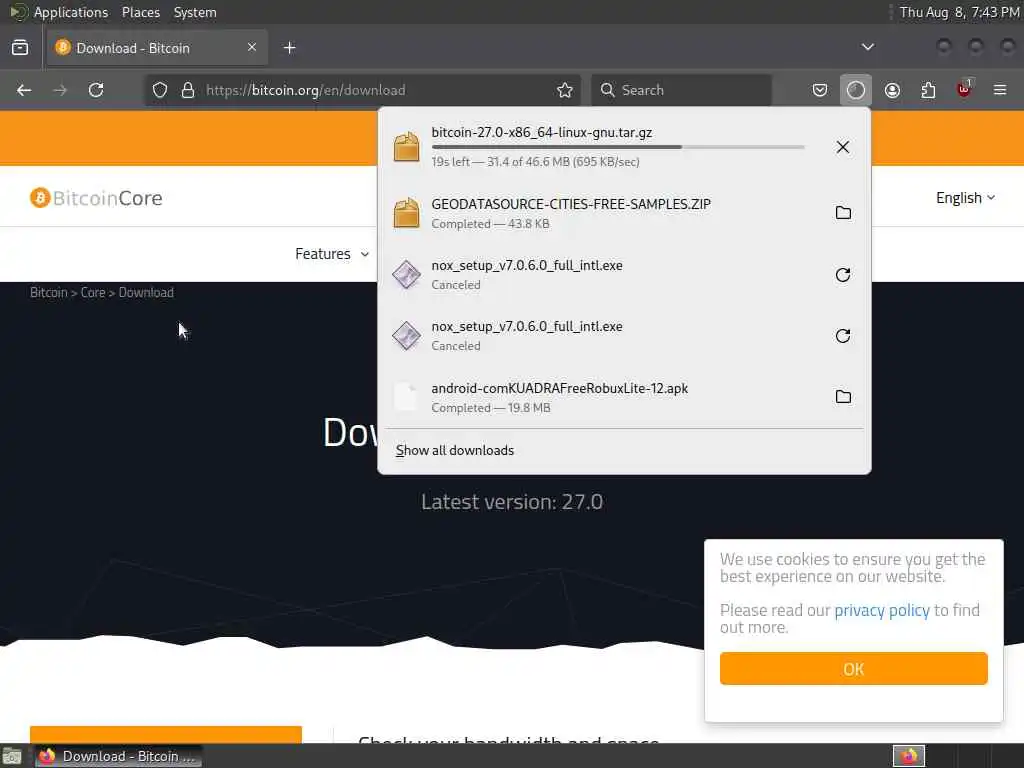Open the Places menu
This screenshot has height=768, width=1024.
140,12
